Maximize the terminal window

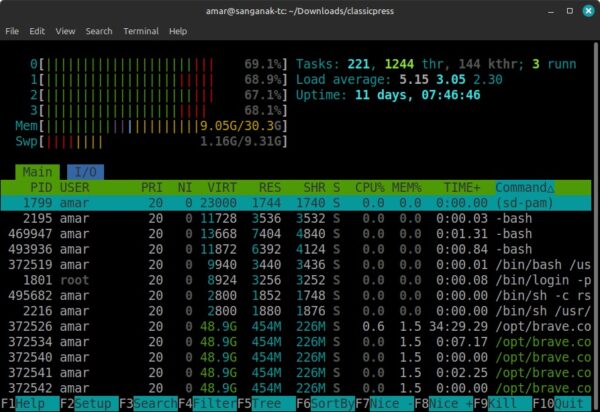click(x=569, y=11)
